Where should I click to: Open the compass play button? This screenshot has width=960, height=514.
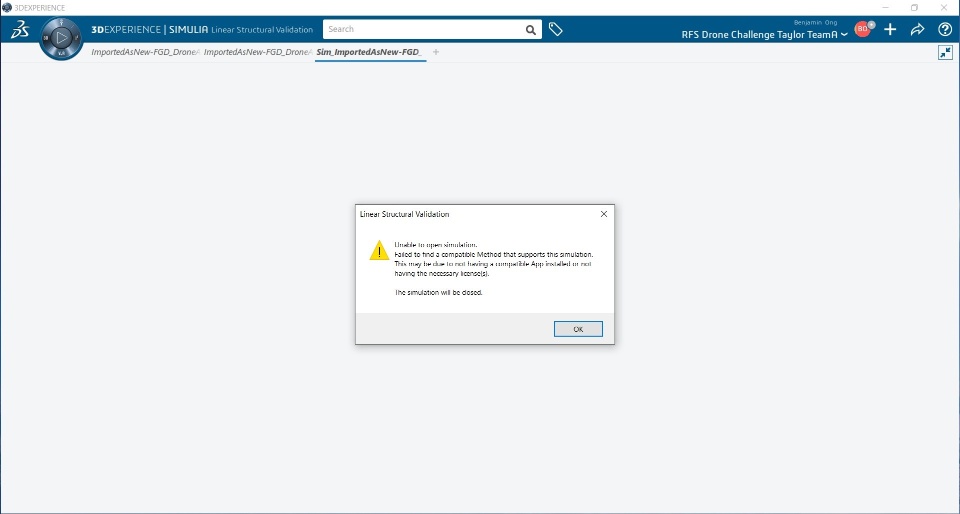(61, 38)
